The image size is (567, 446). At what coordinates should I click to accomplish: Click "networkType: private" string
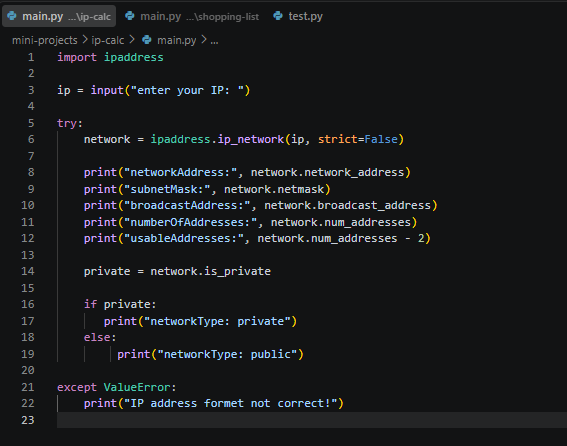pyautogui.click(x=217, y=321)
